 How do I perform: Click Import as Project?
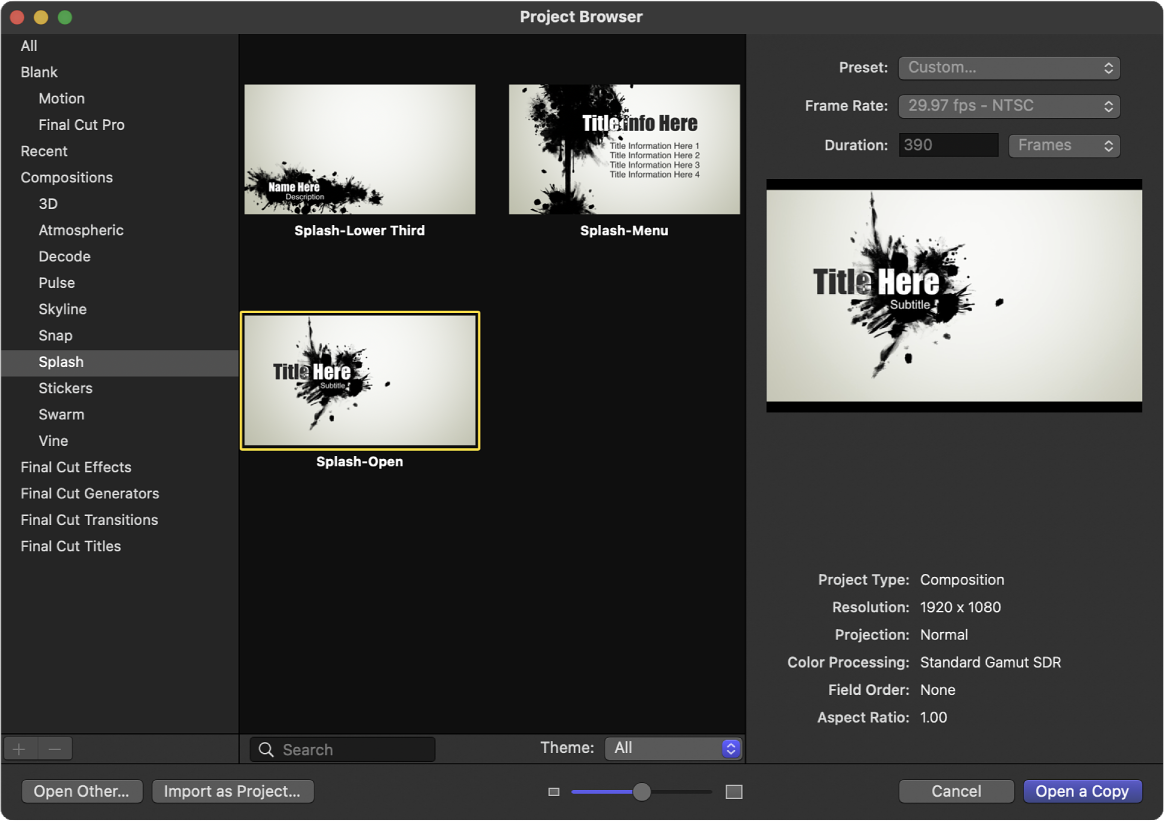(233, 791)
